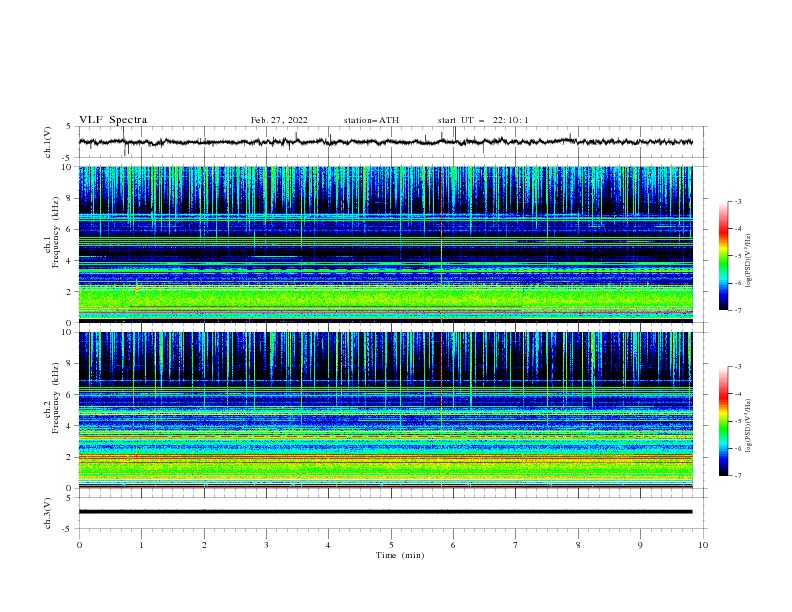Click the "start UT = 22:10:1" text

pyautogui.click(x=483, y=120)
